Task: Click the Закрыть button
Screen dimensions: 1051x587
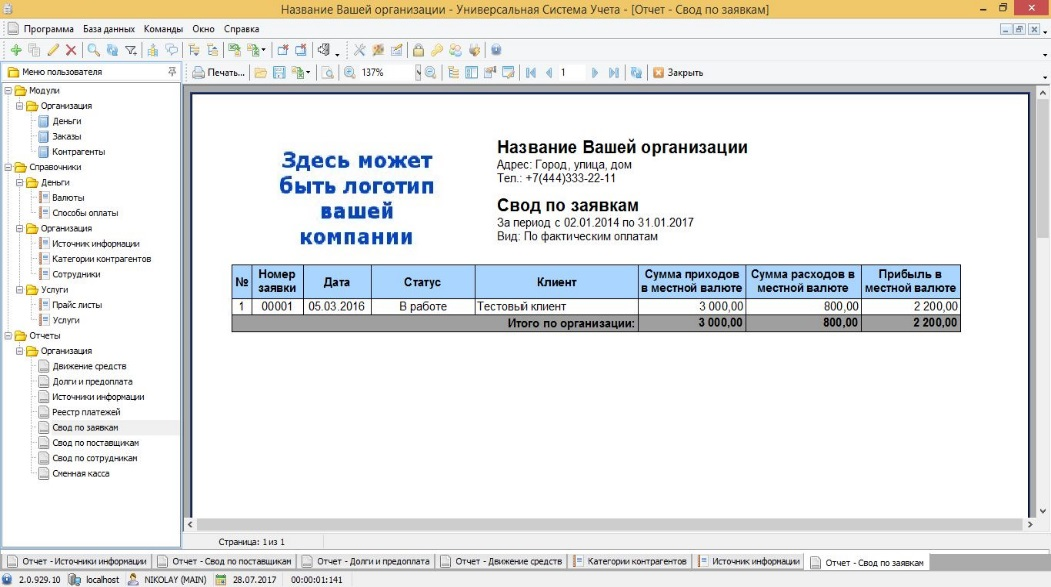Action: pyautogui.click(x=678, y=72)
